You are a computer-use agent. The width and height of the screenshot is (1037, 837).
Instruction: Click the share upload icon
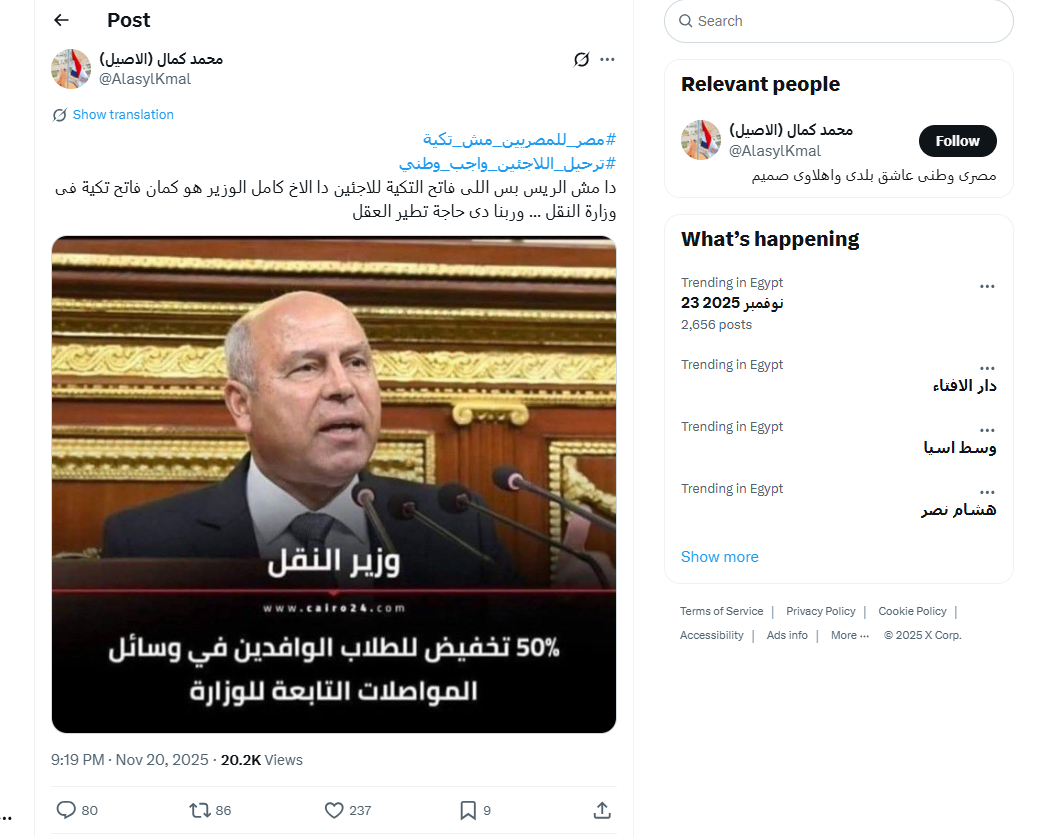pyautogui.click(x=602, y=810)
